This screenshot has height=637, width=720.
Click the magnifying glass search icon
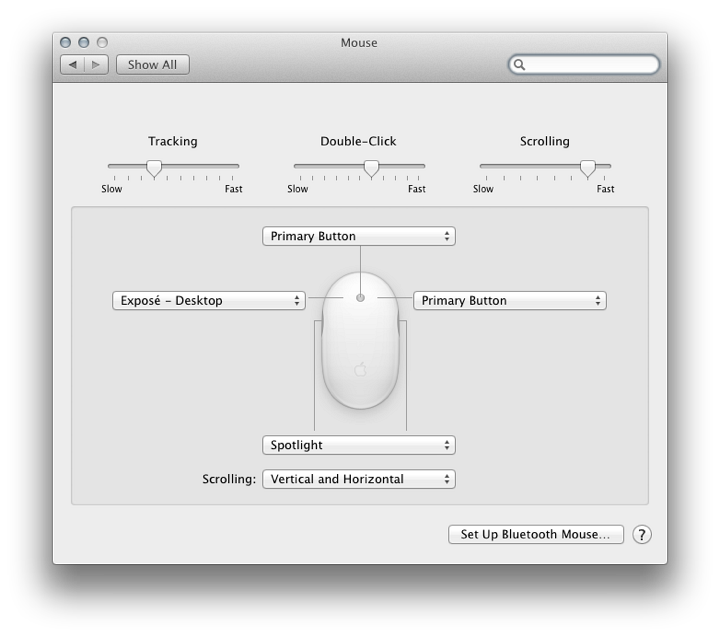tap(519, 64)
